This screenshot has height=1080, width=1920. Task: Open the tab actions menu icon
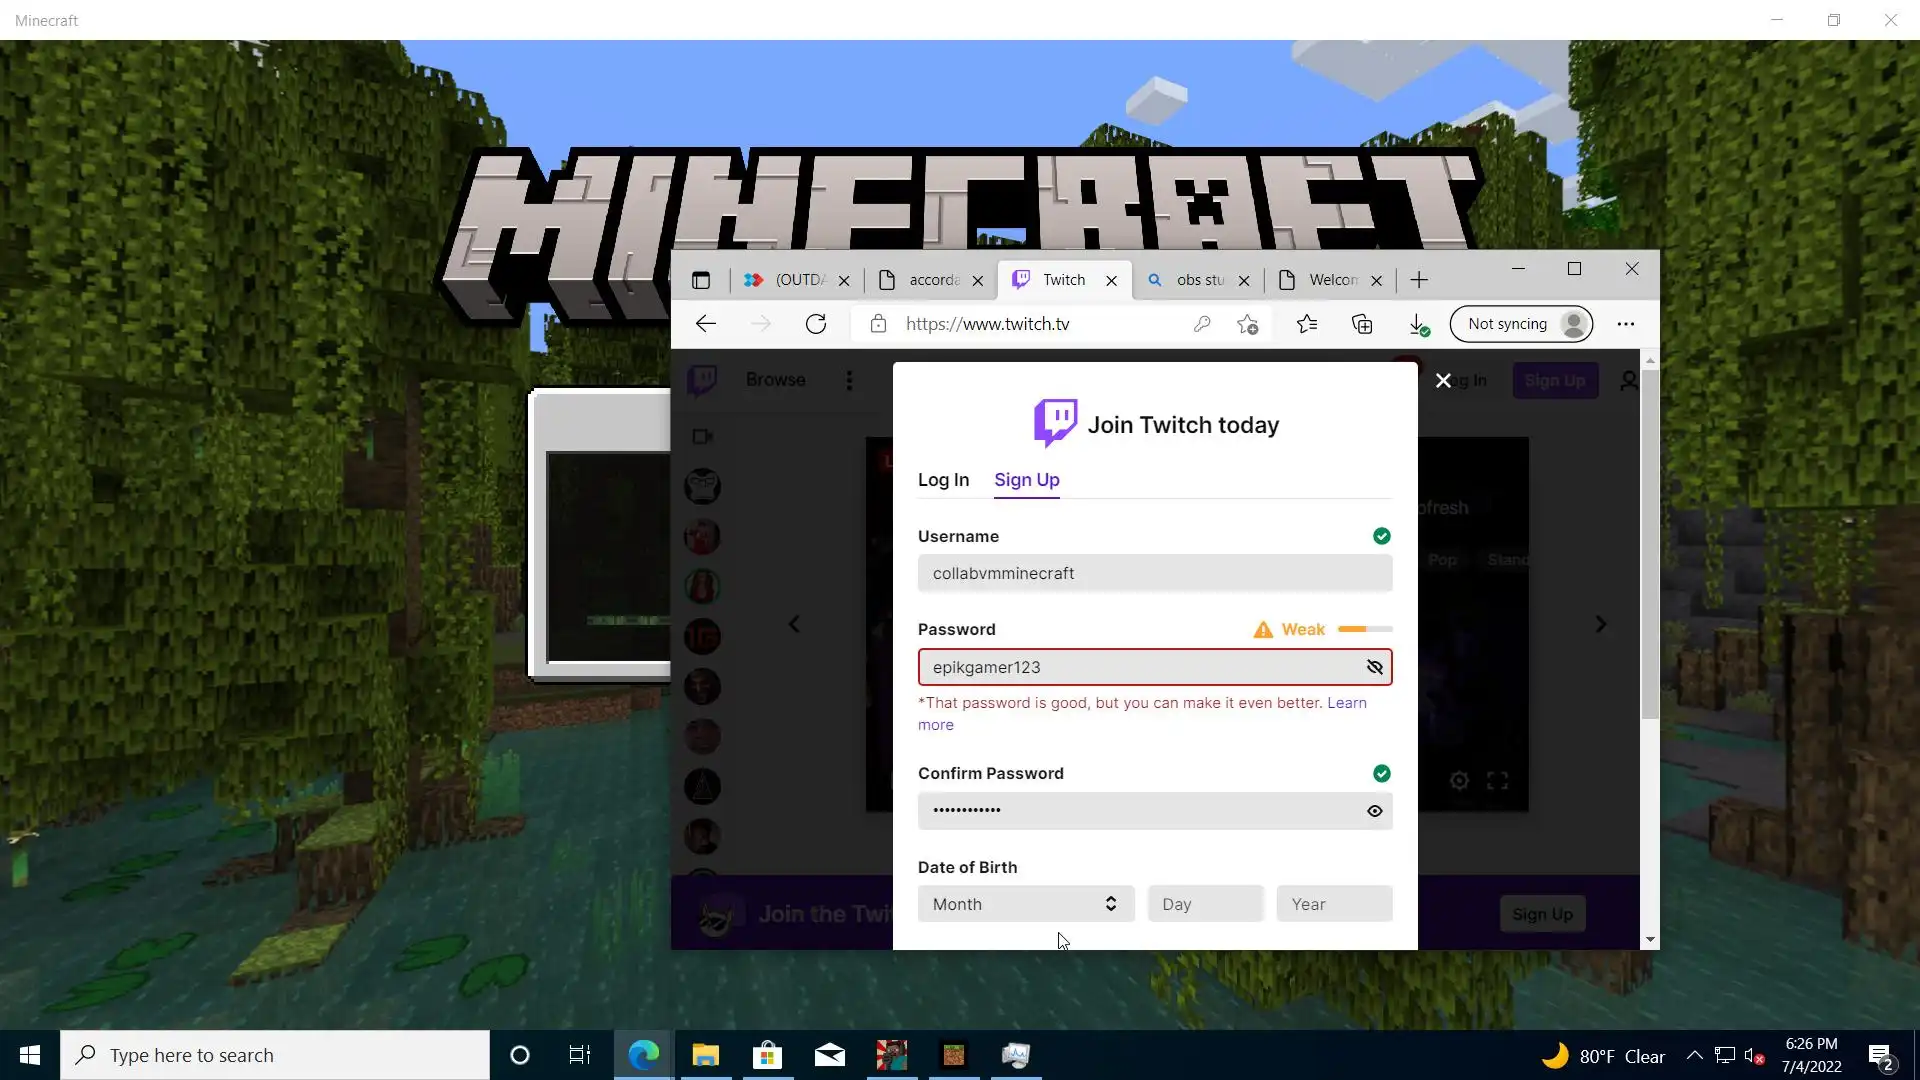[701, 280]
